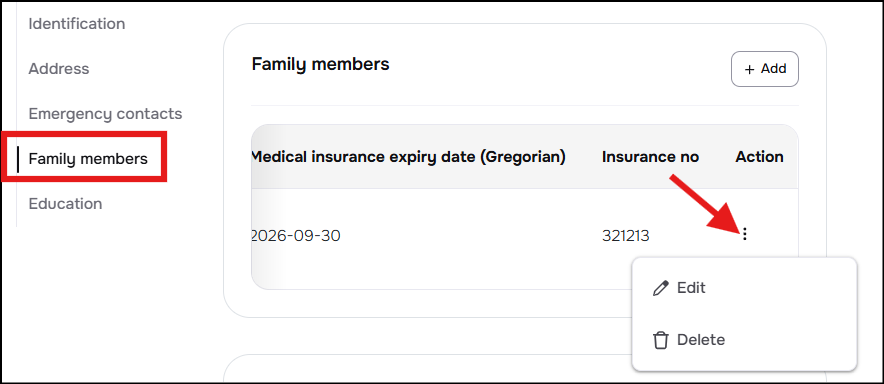This screenshot has height=384, width=884.
Task: Open the Address section in the sidebar
Action: (59, 69)
